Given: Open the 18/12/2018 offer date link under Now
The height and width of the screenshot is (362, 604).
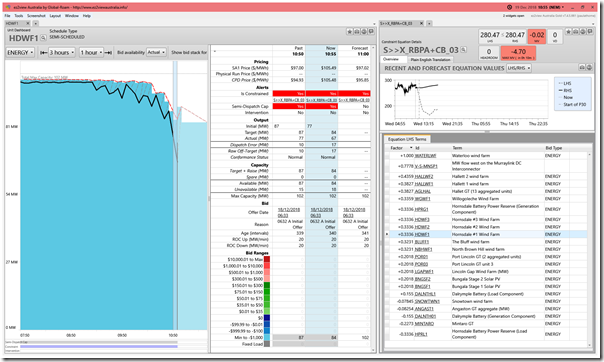Looking at the screenshot, I should click(322, 213).
